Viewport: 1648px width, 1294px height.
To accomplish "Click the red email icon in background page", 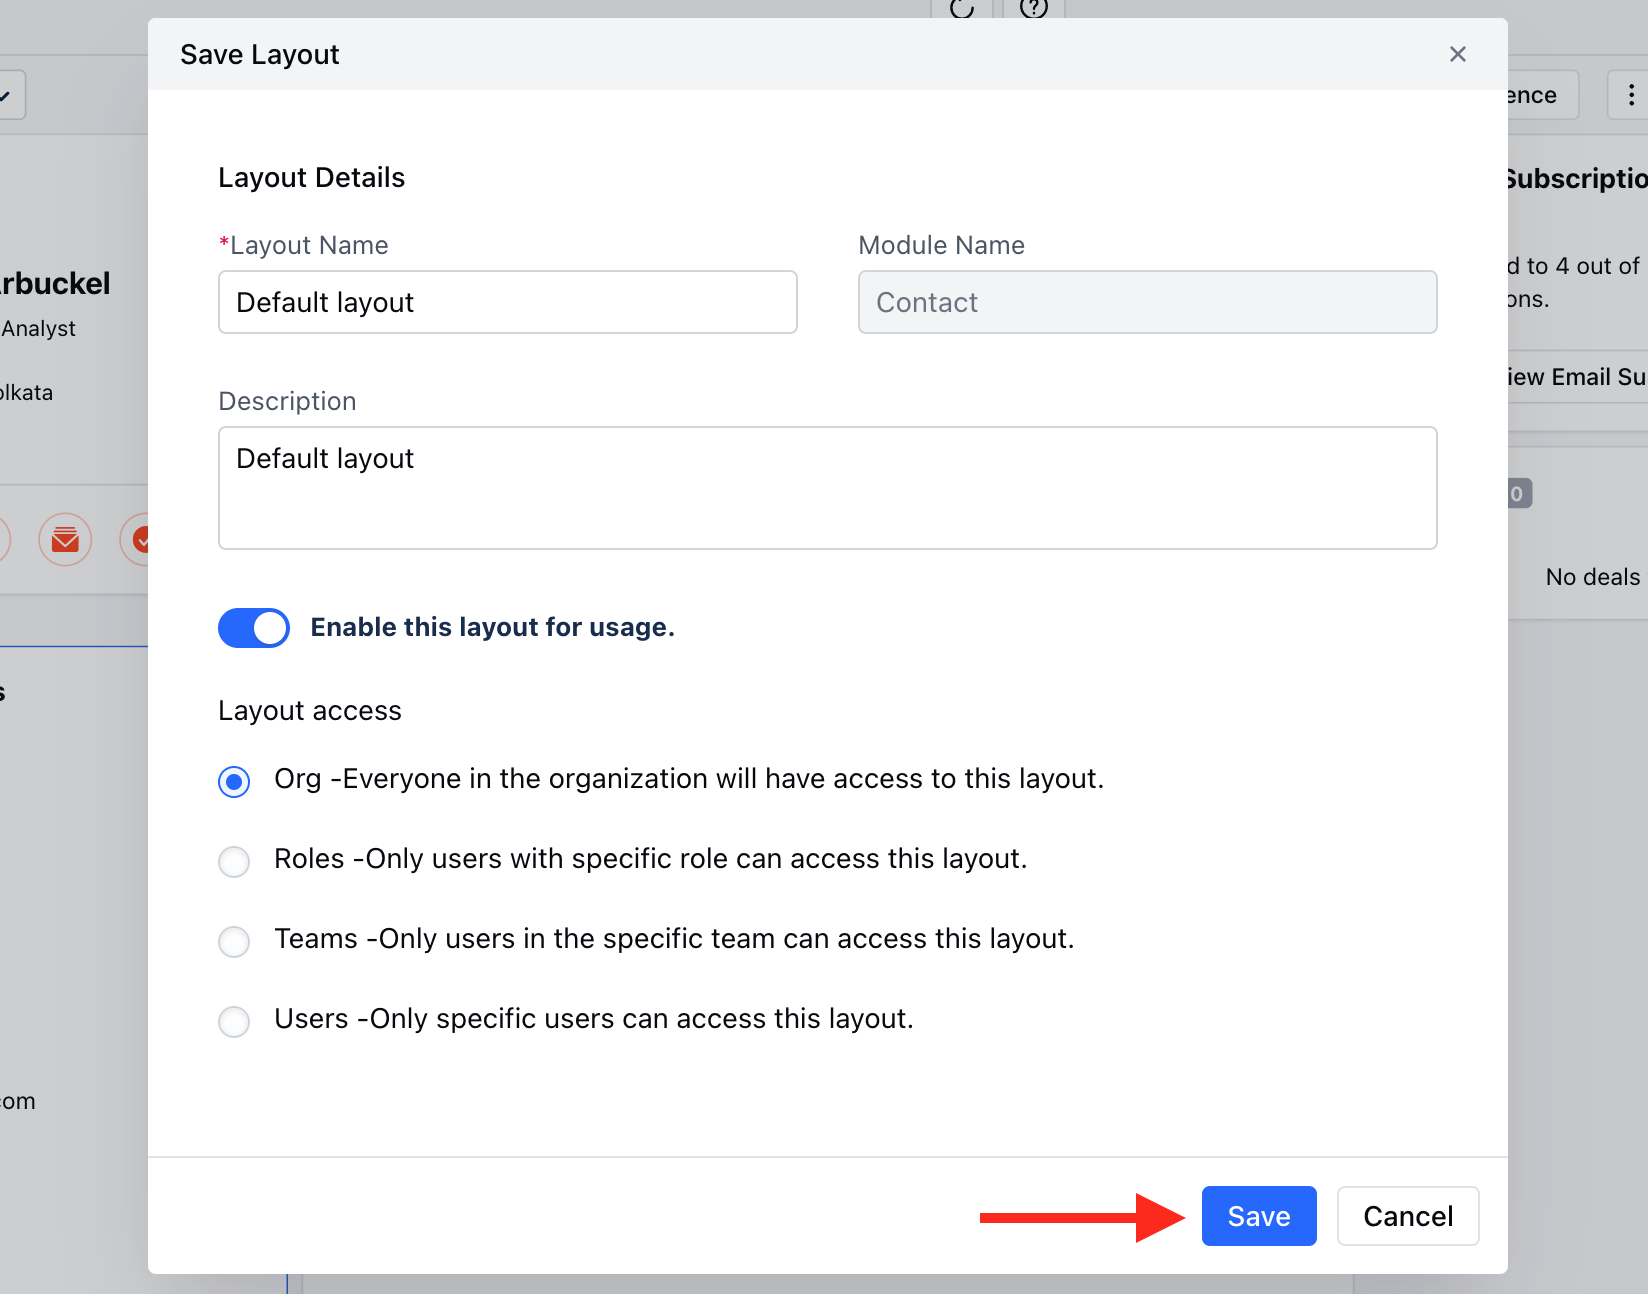I will tap(65, 540).
